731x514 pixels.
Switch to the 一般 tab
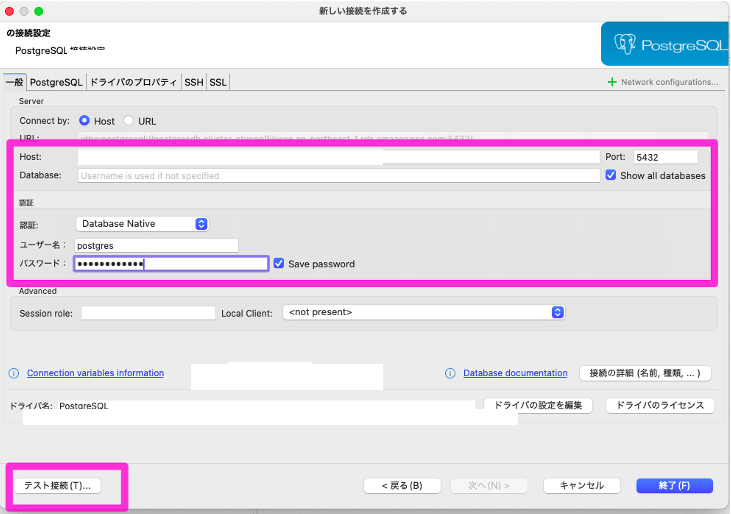click(x=14, y=82)
